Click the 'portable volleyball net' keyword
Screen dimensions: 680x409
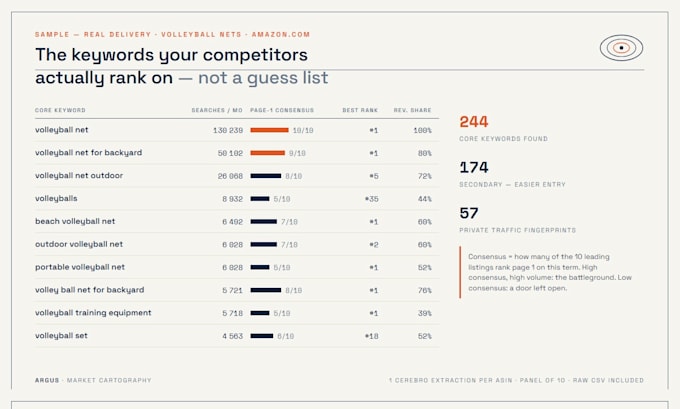(80, 267)
